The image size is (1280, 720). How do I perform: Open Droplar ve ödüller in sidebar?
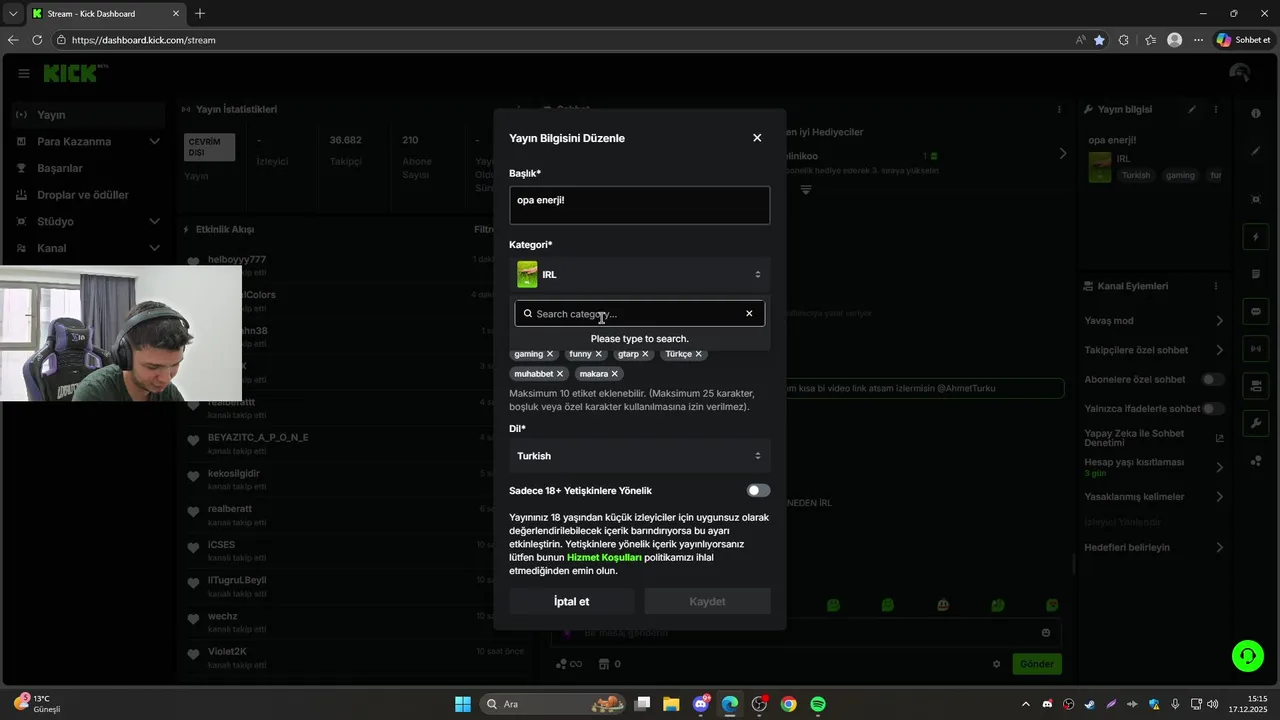click(x=88, y=195)
